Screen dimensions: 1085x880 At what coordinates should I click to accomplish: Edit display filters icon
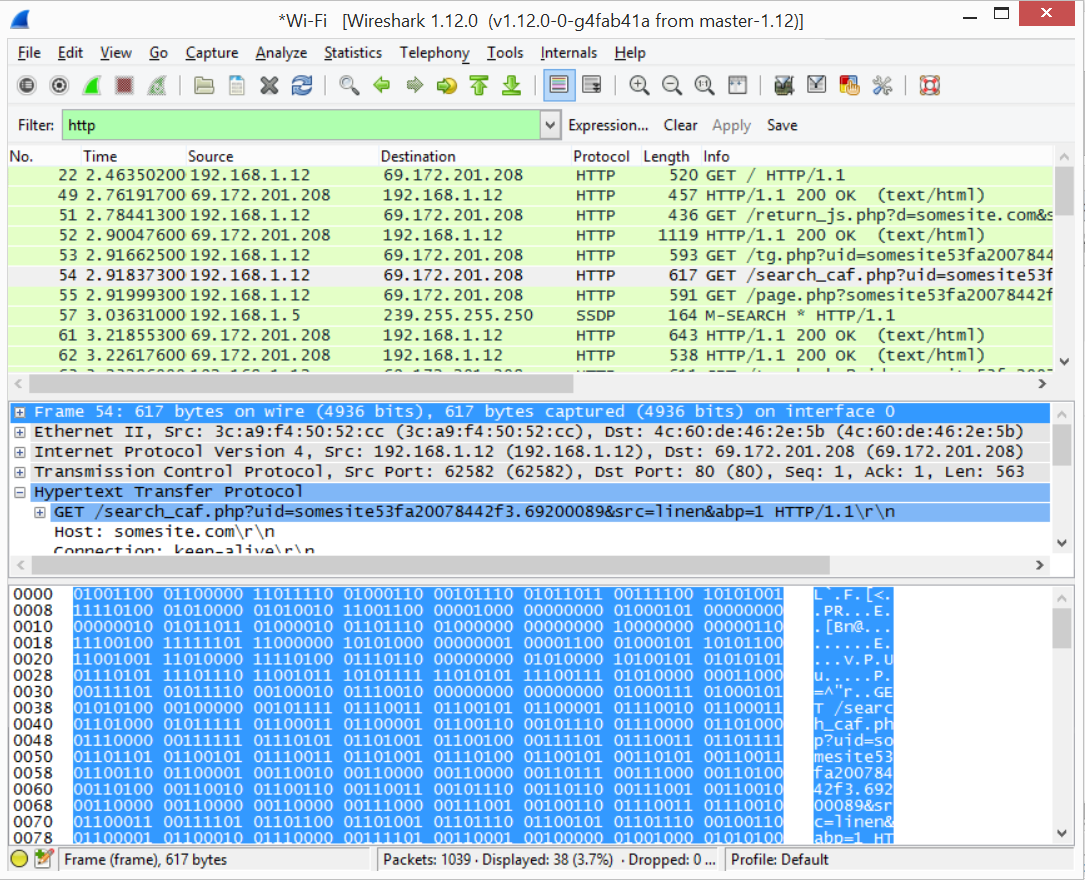(817, 86)
